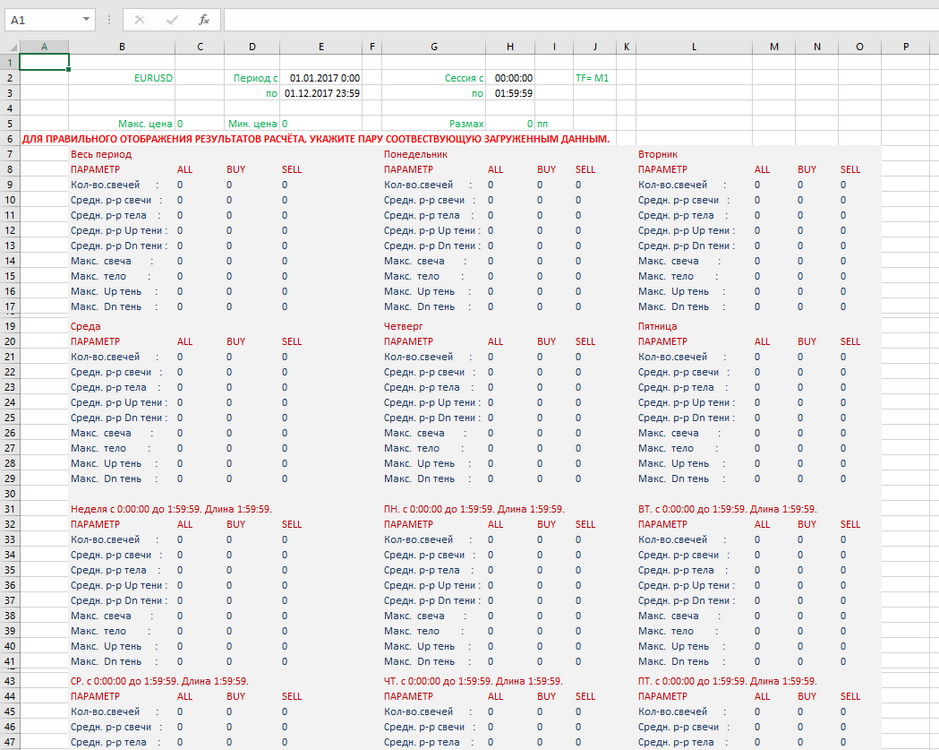Select column P header
939x750 pixels.
click(x=905, y=47)
